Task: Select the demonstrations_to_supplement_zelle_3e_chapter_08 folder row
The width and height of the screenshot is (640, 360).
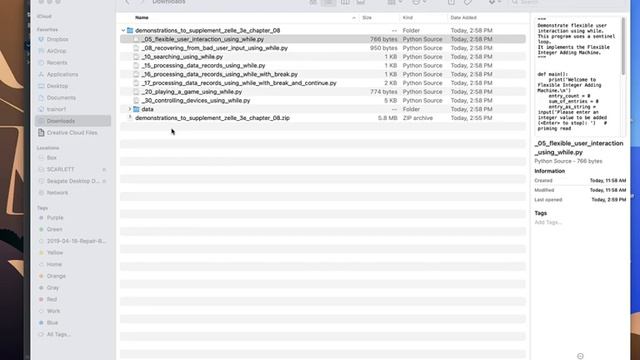Action: click(323, 31)
